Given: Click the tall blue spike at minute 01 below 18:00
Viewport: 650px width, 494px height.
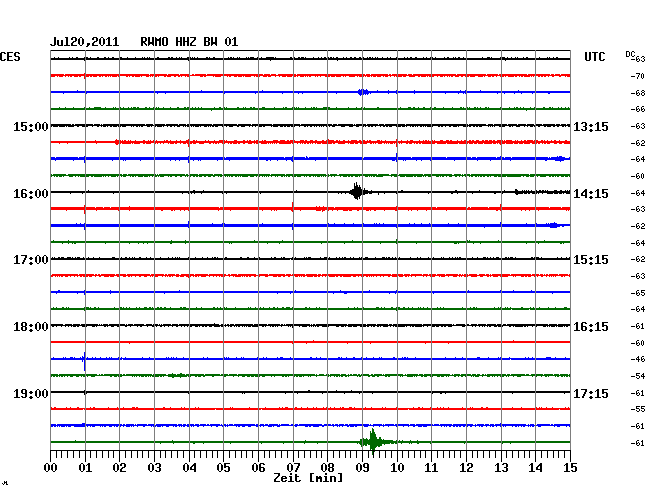Looking at the screenshot, I should click(85, 361).
